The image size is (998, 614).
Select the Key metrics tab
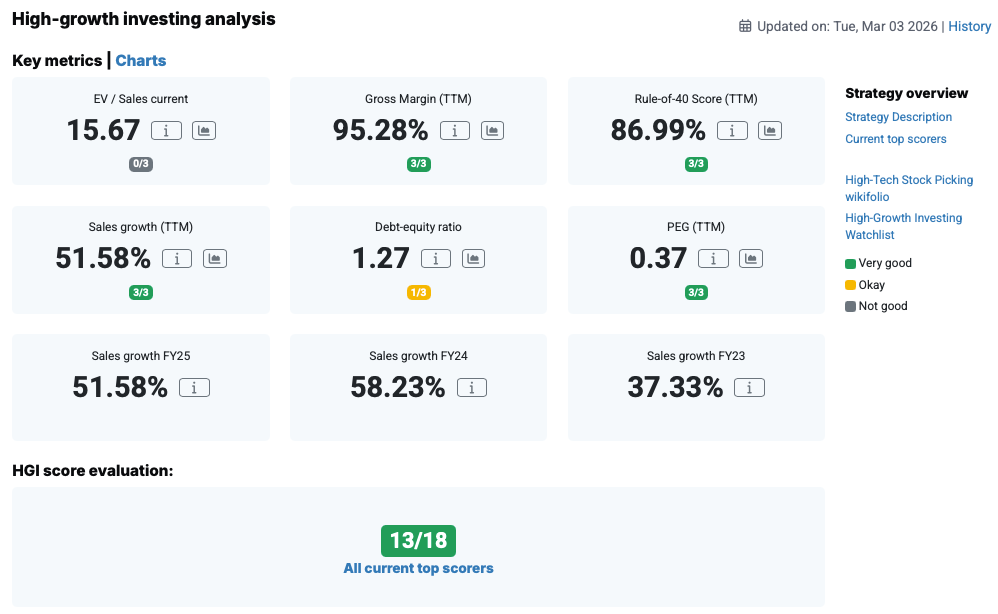coord(57,61)
